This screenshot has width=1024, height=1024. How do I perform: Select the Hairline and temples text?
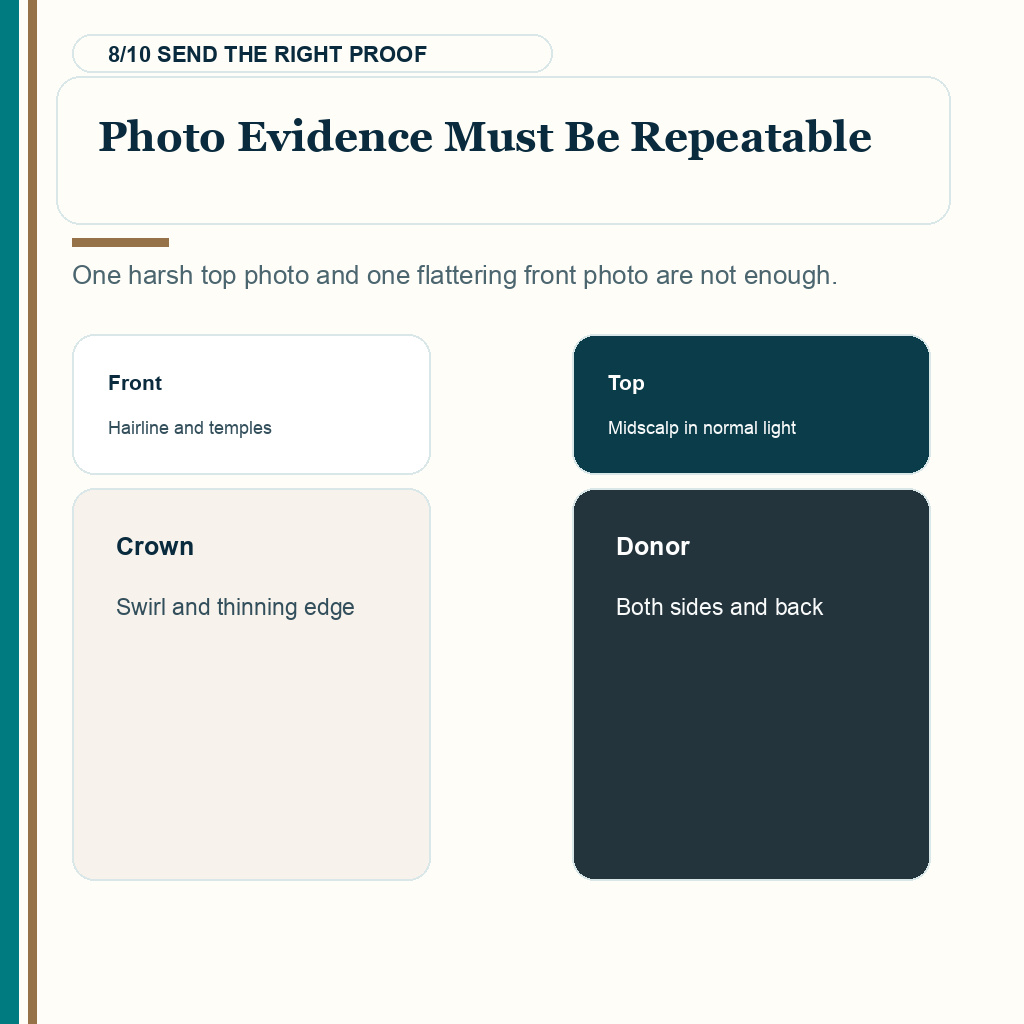[x=189, y=428]
